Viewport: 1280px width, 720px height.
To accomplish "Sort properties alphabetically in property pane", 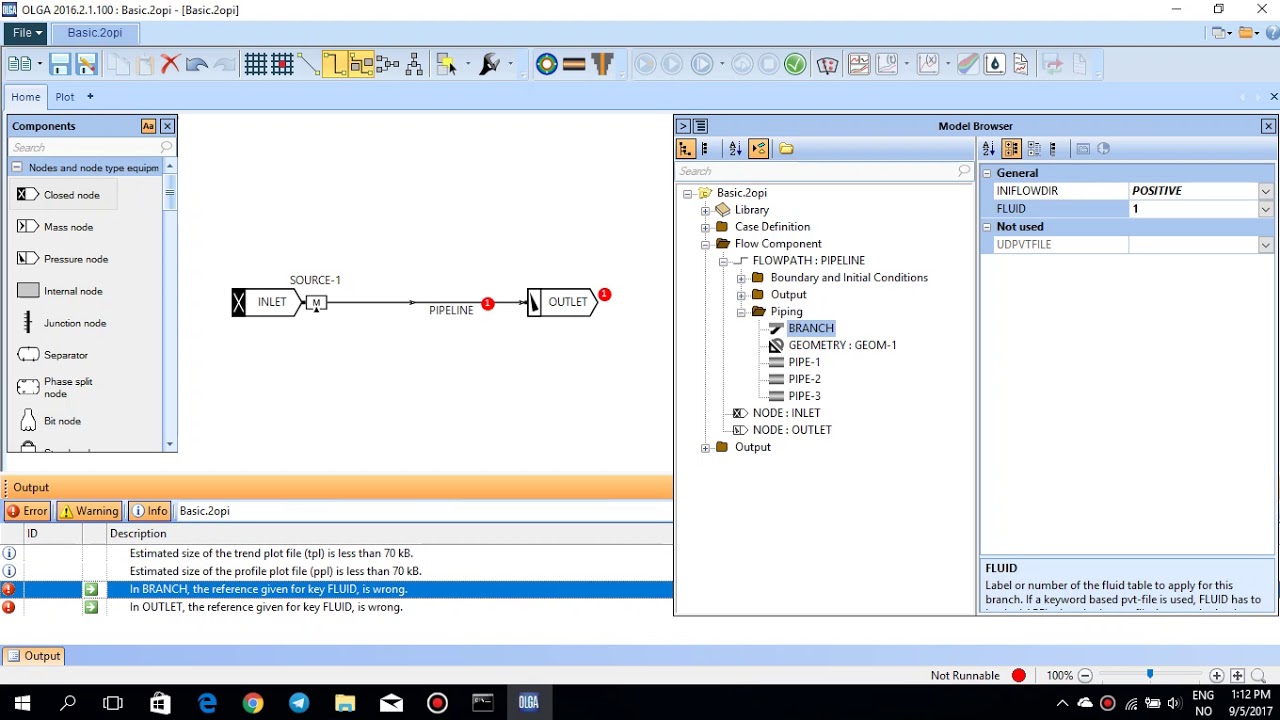I will pos(989,149).
